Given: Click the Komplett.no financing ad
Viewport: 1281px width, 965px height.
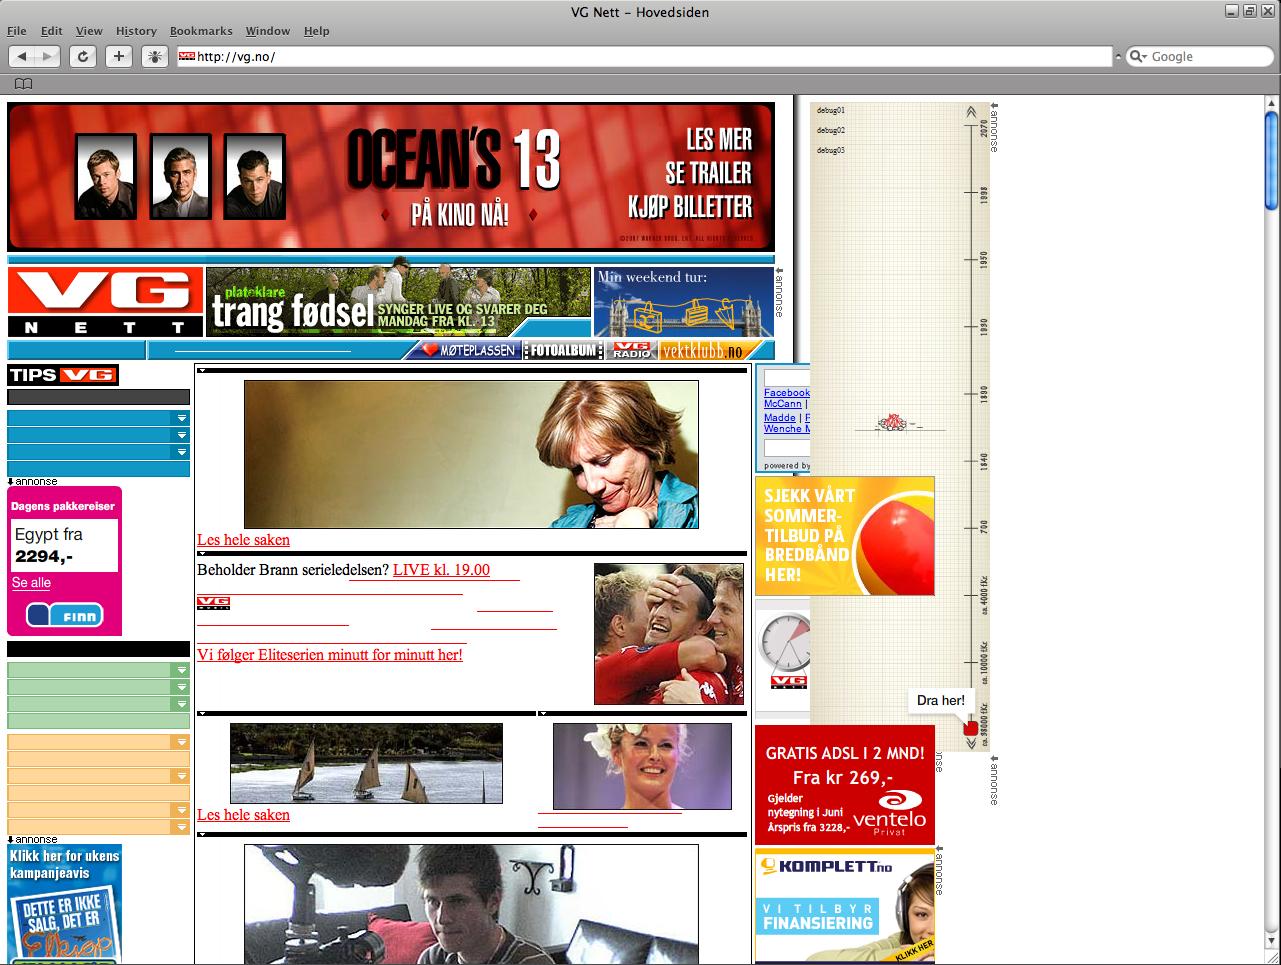Looking at the screenshot, I should click(845, 907).
